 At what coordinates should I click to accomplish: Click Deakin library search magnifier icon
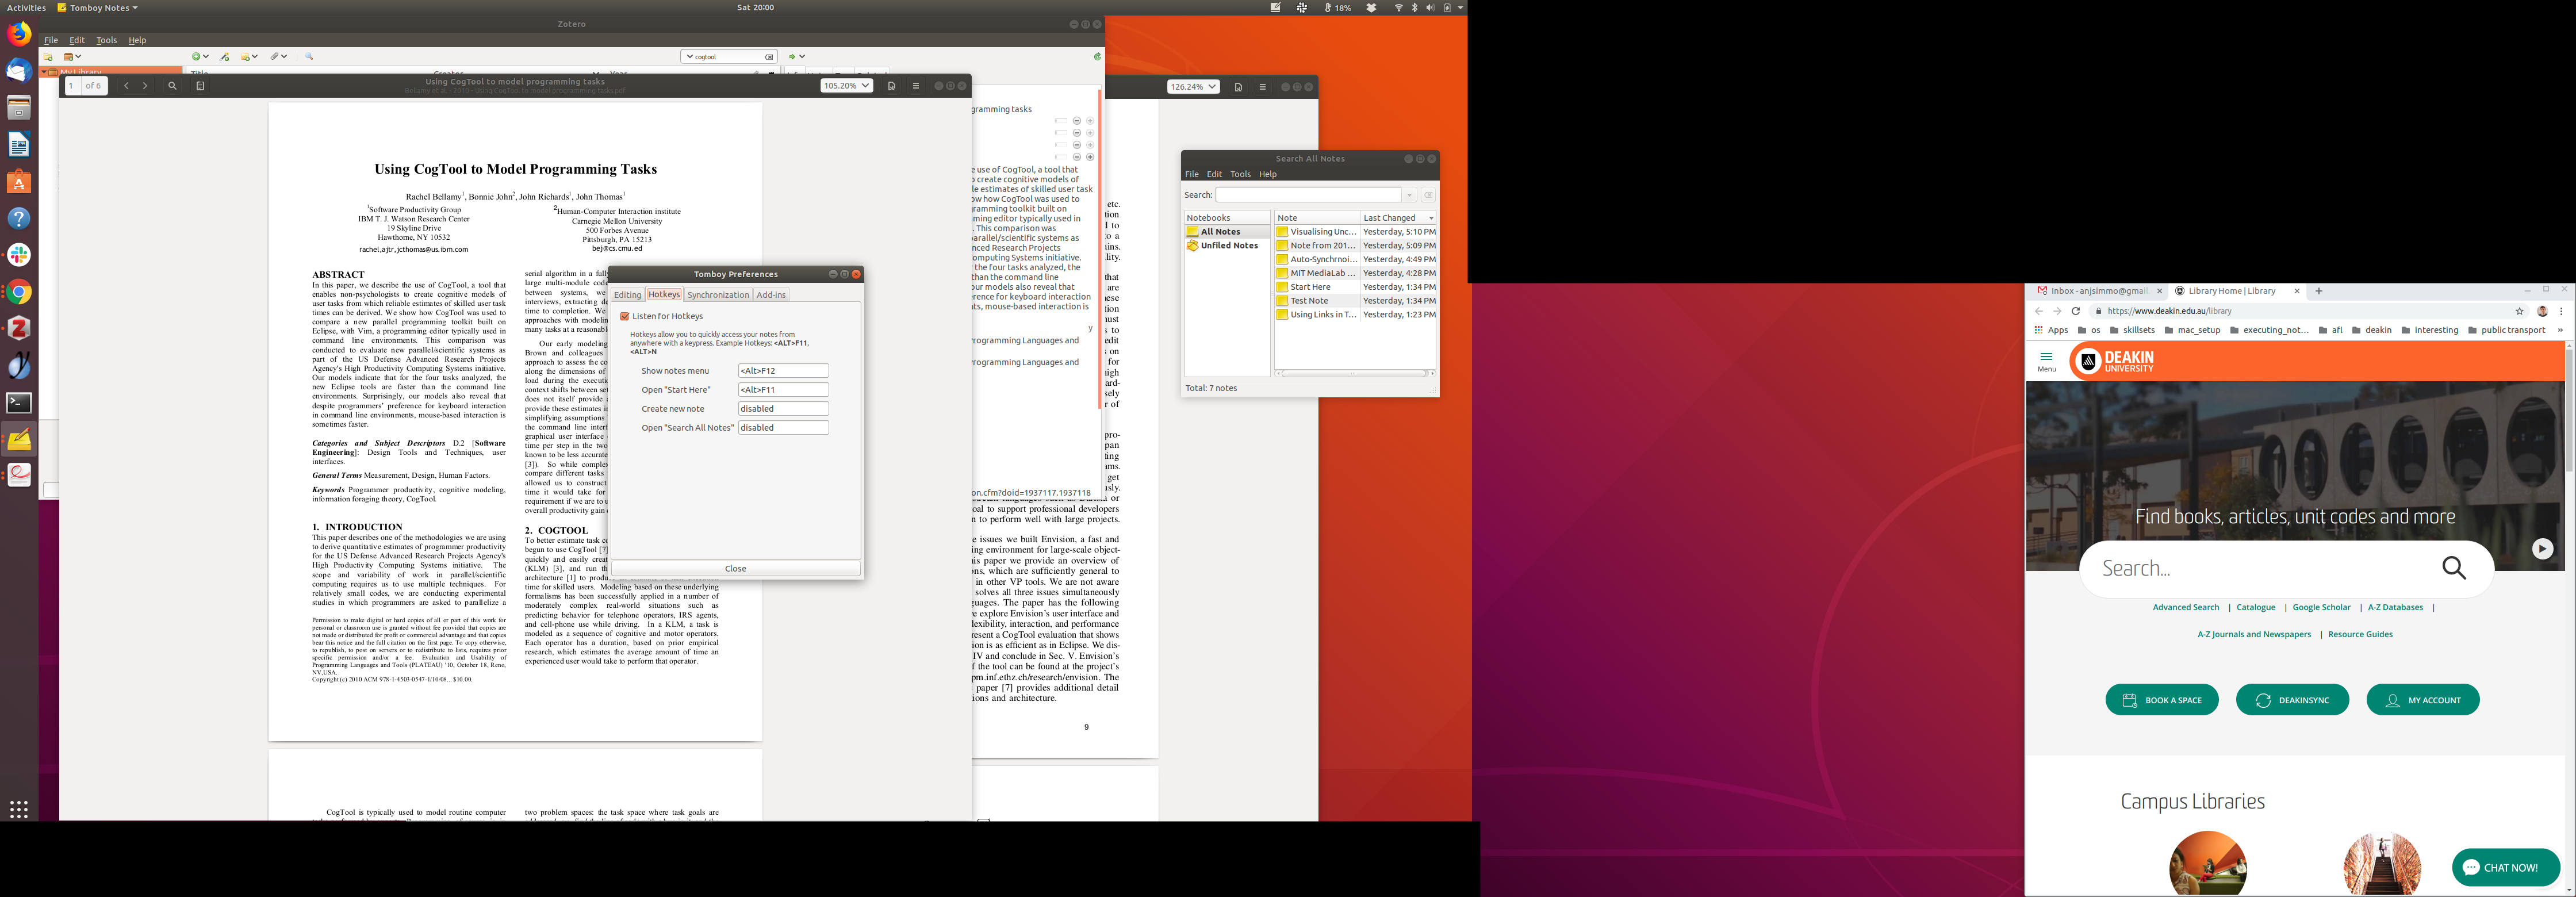point(2453,569)
